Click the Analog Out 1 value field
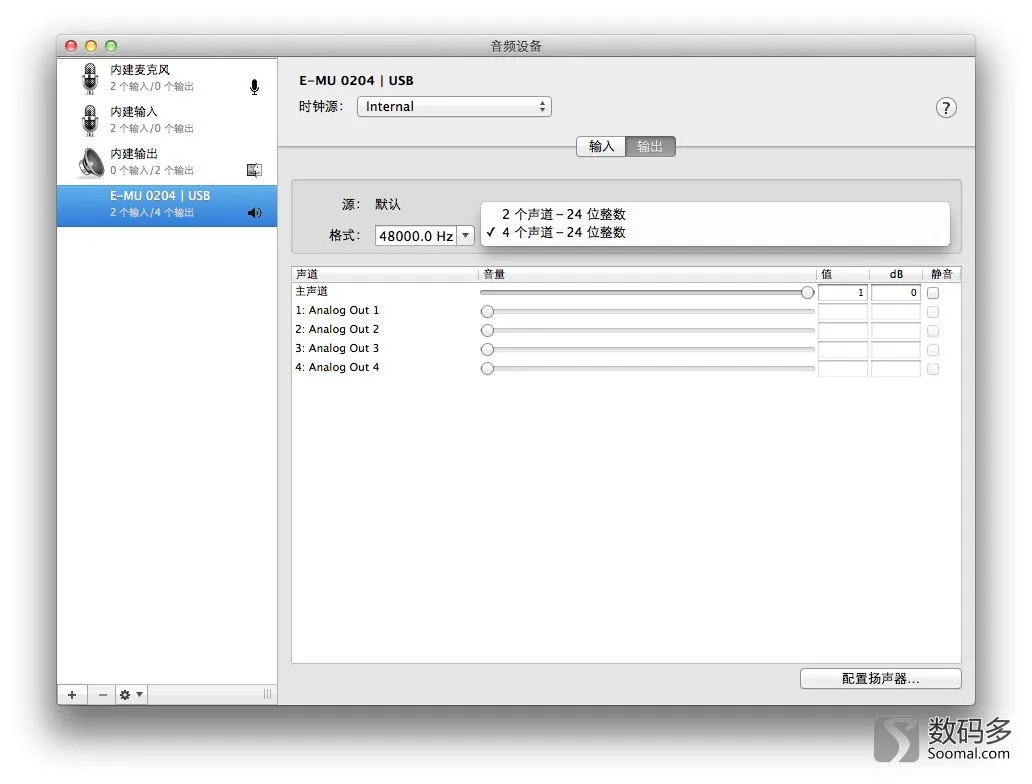 click(x=842, y=312)
